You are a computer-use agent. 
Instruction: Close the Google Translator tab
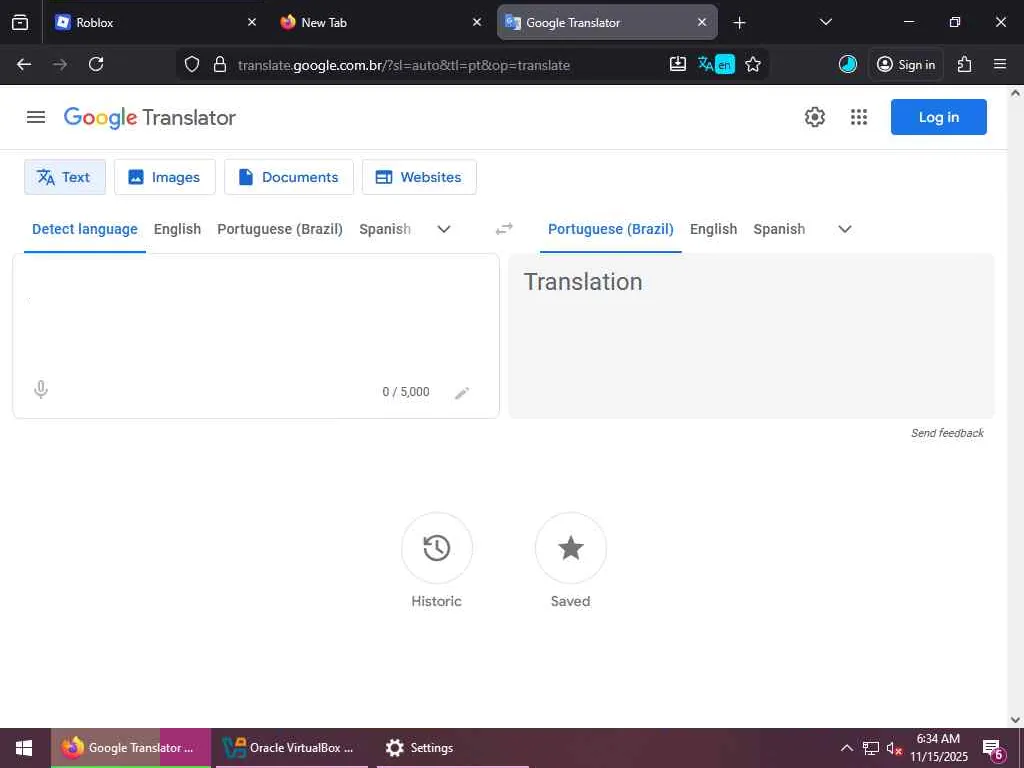point(701,22)
